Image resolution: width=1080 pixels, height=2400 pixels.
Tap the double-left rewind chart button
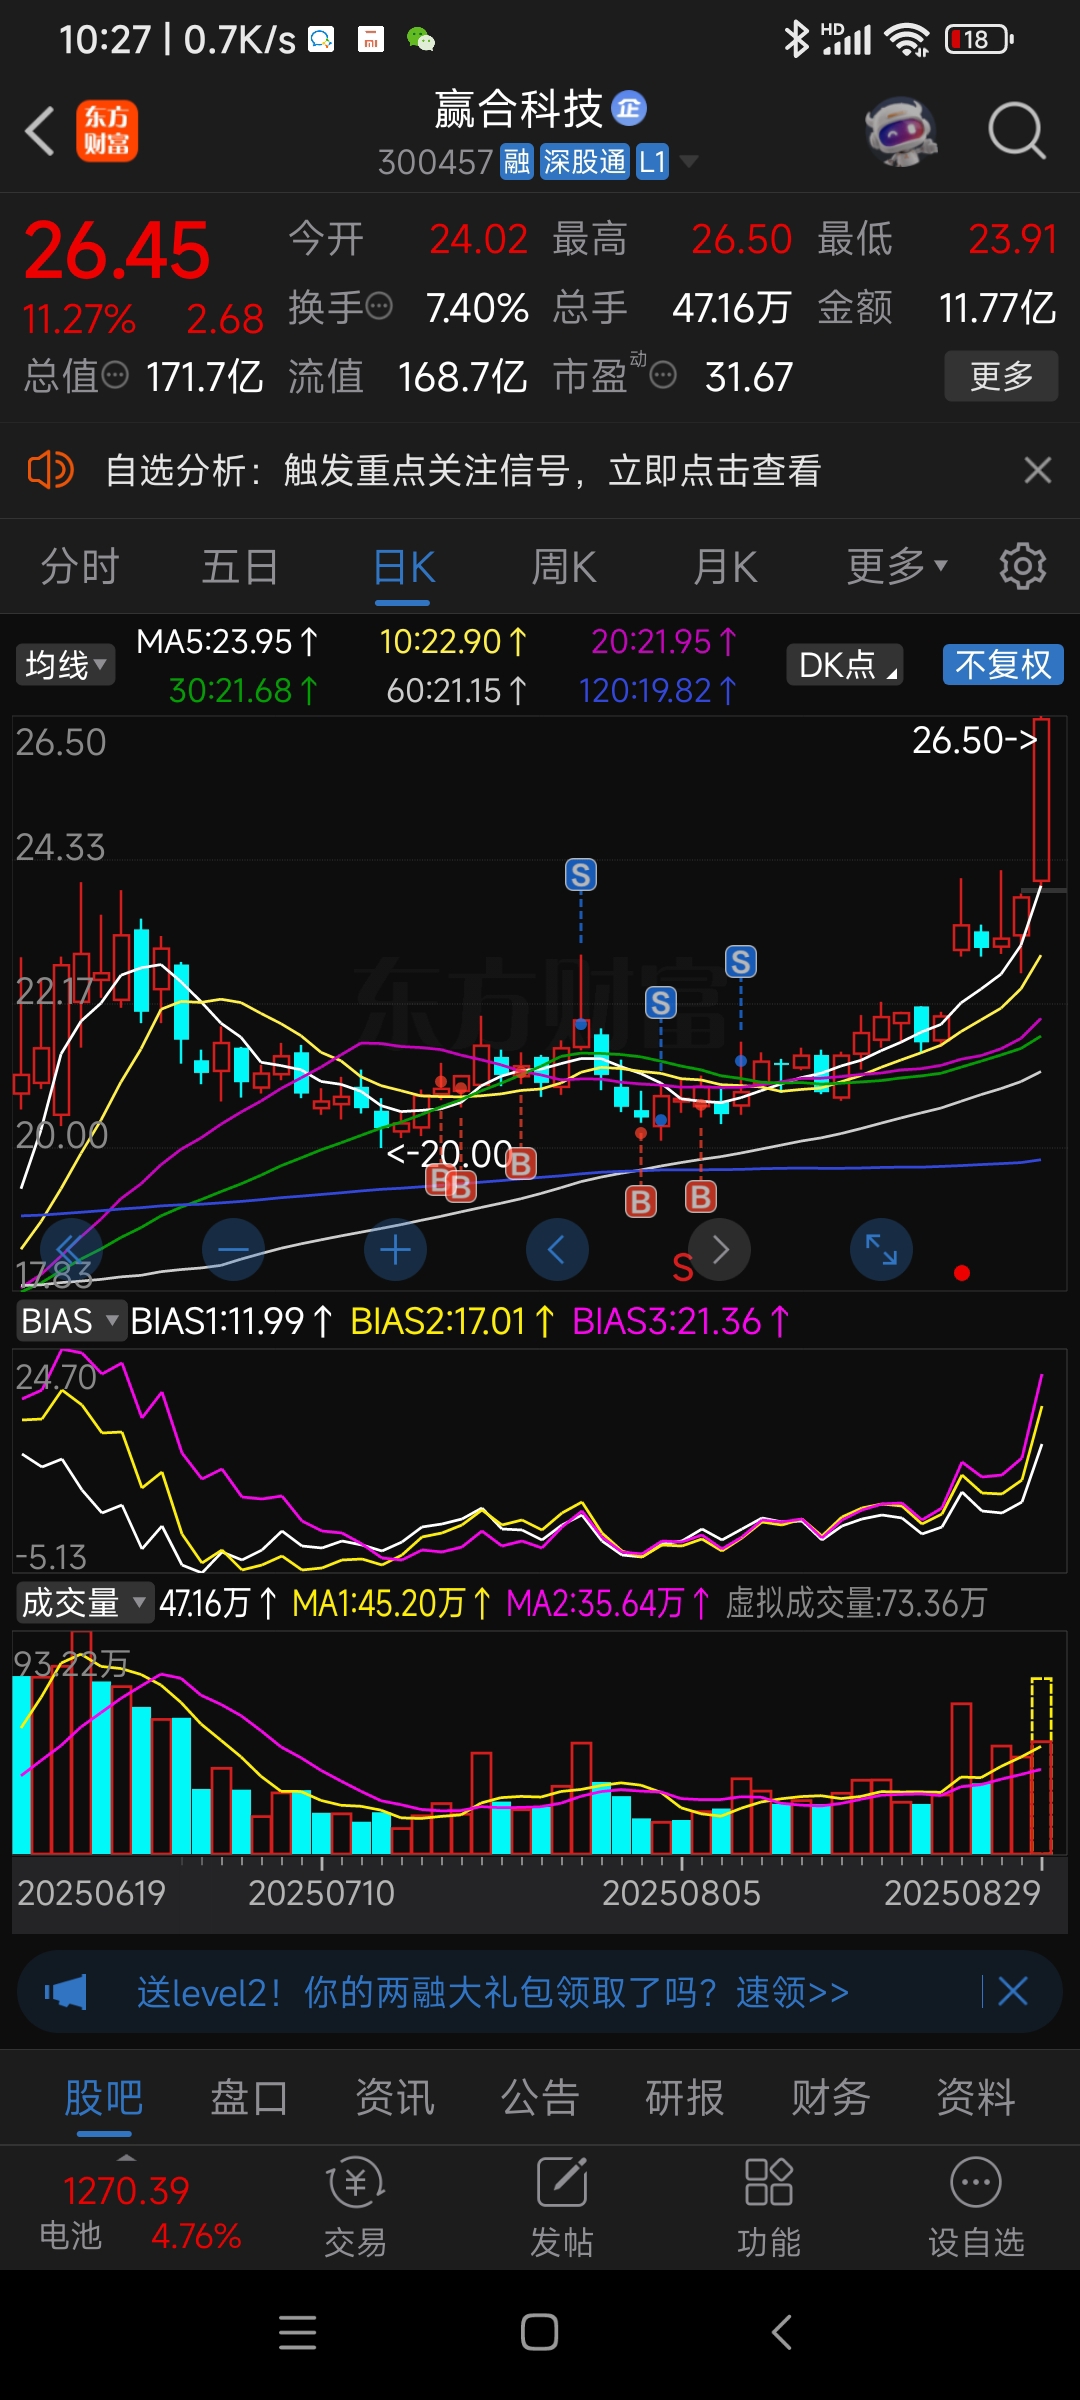71,1249
